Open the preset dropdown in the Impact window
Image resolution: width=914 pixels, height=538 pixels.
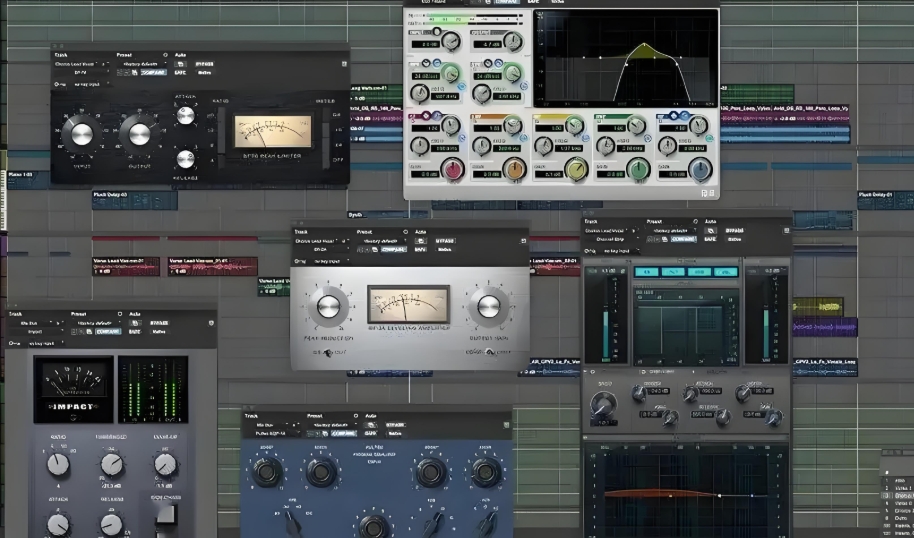(98, 323)
